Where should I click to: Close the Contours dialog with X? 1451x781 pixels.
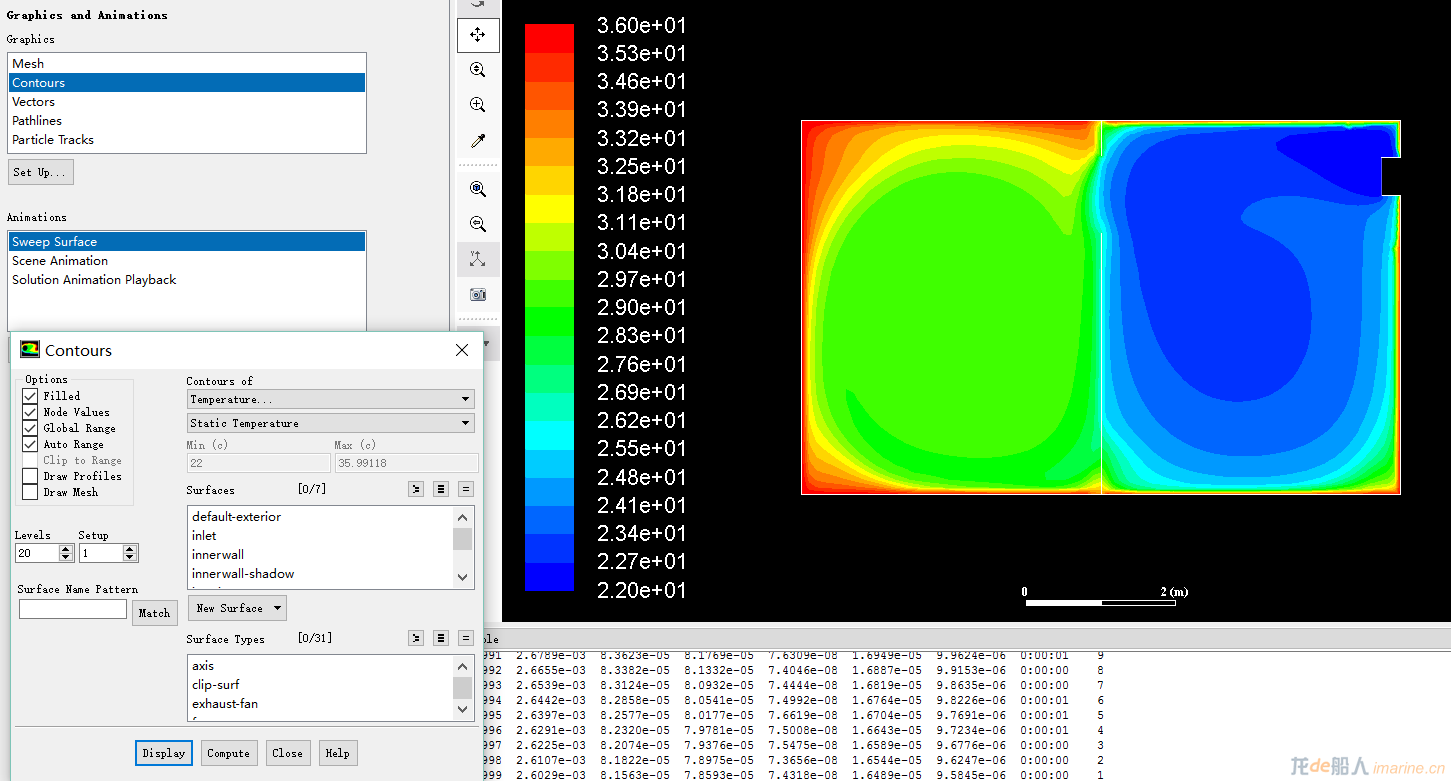[462, 350]
